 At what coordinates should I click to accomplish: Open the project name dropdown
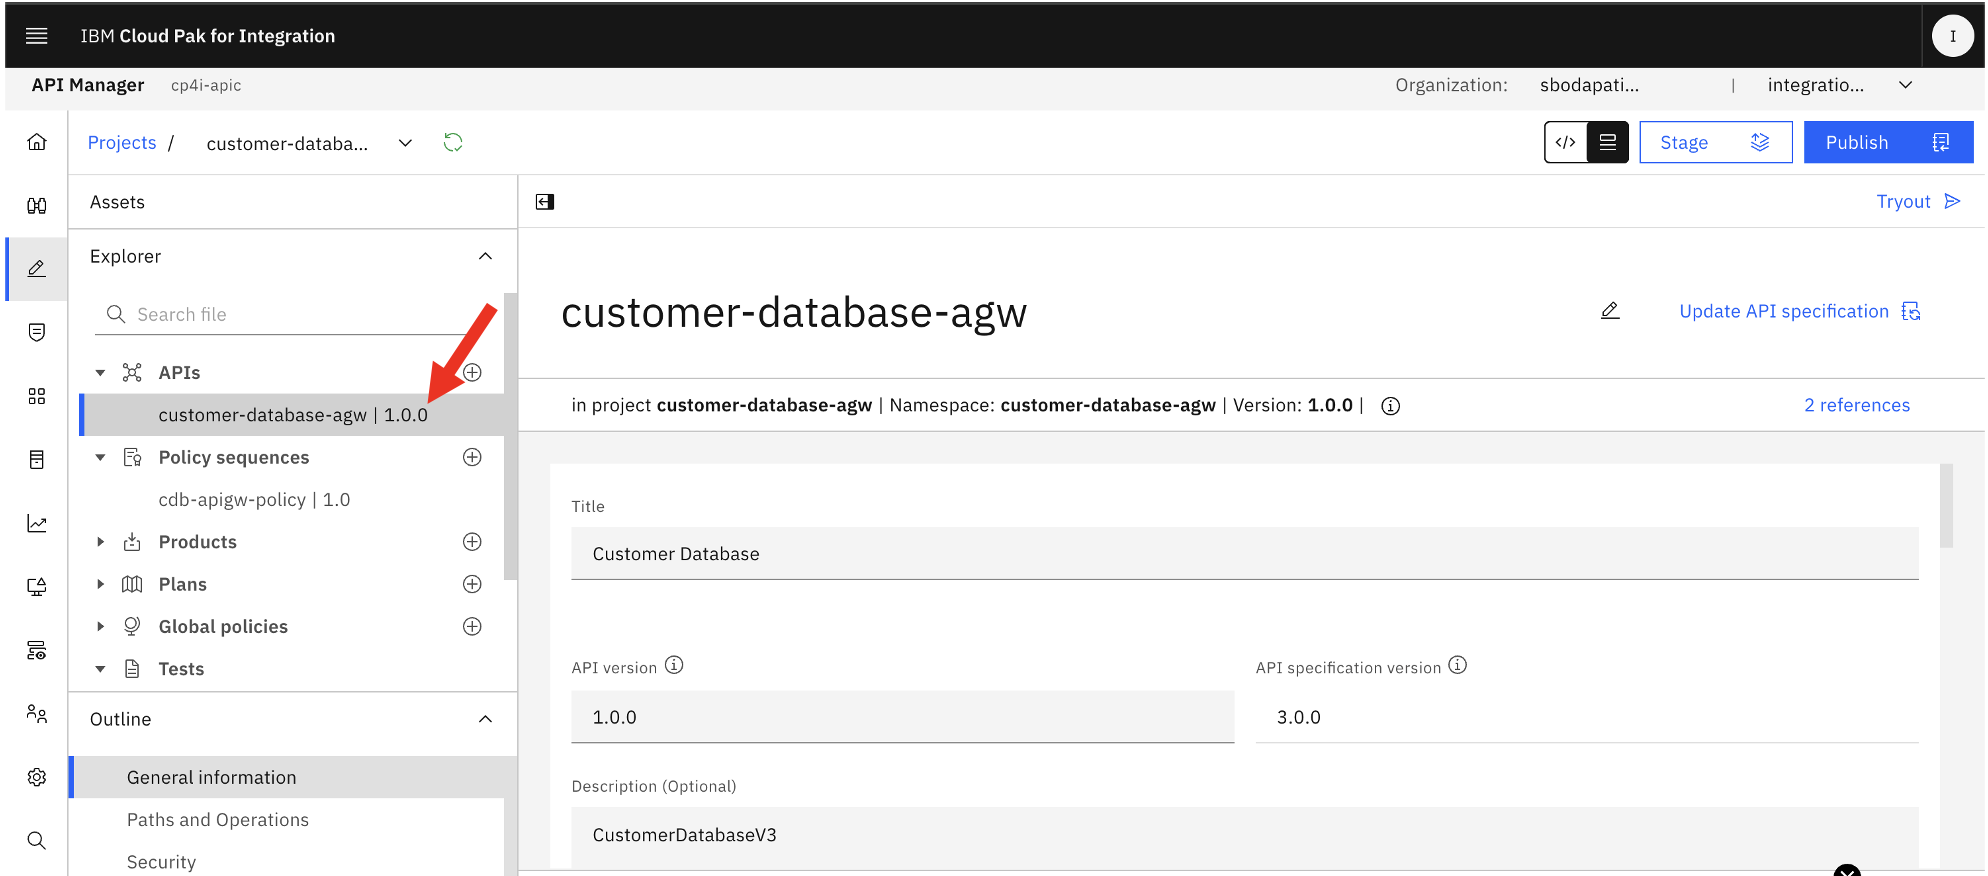405,143
